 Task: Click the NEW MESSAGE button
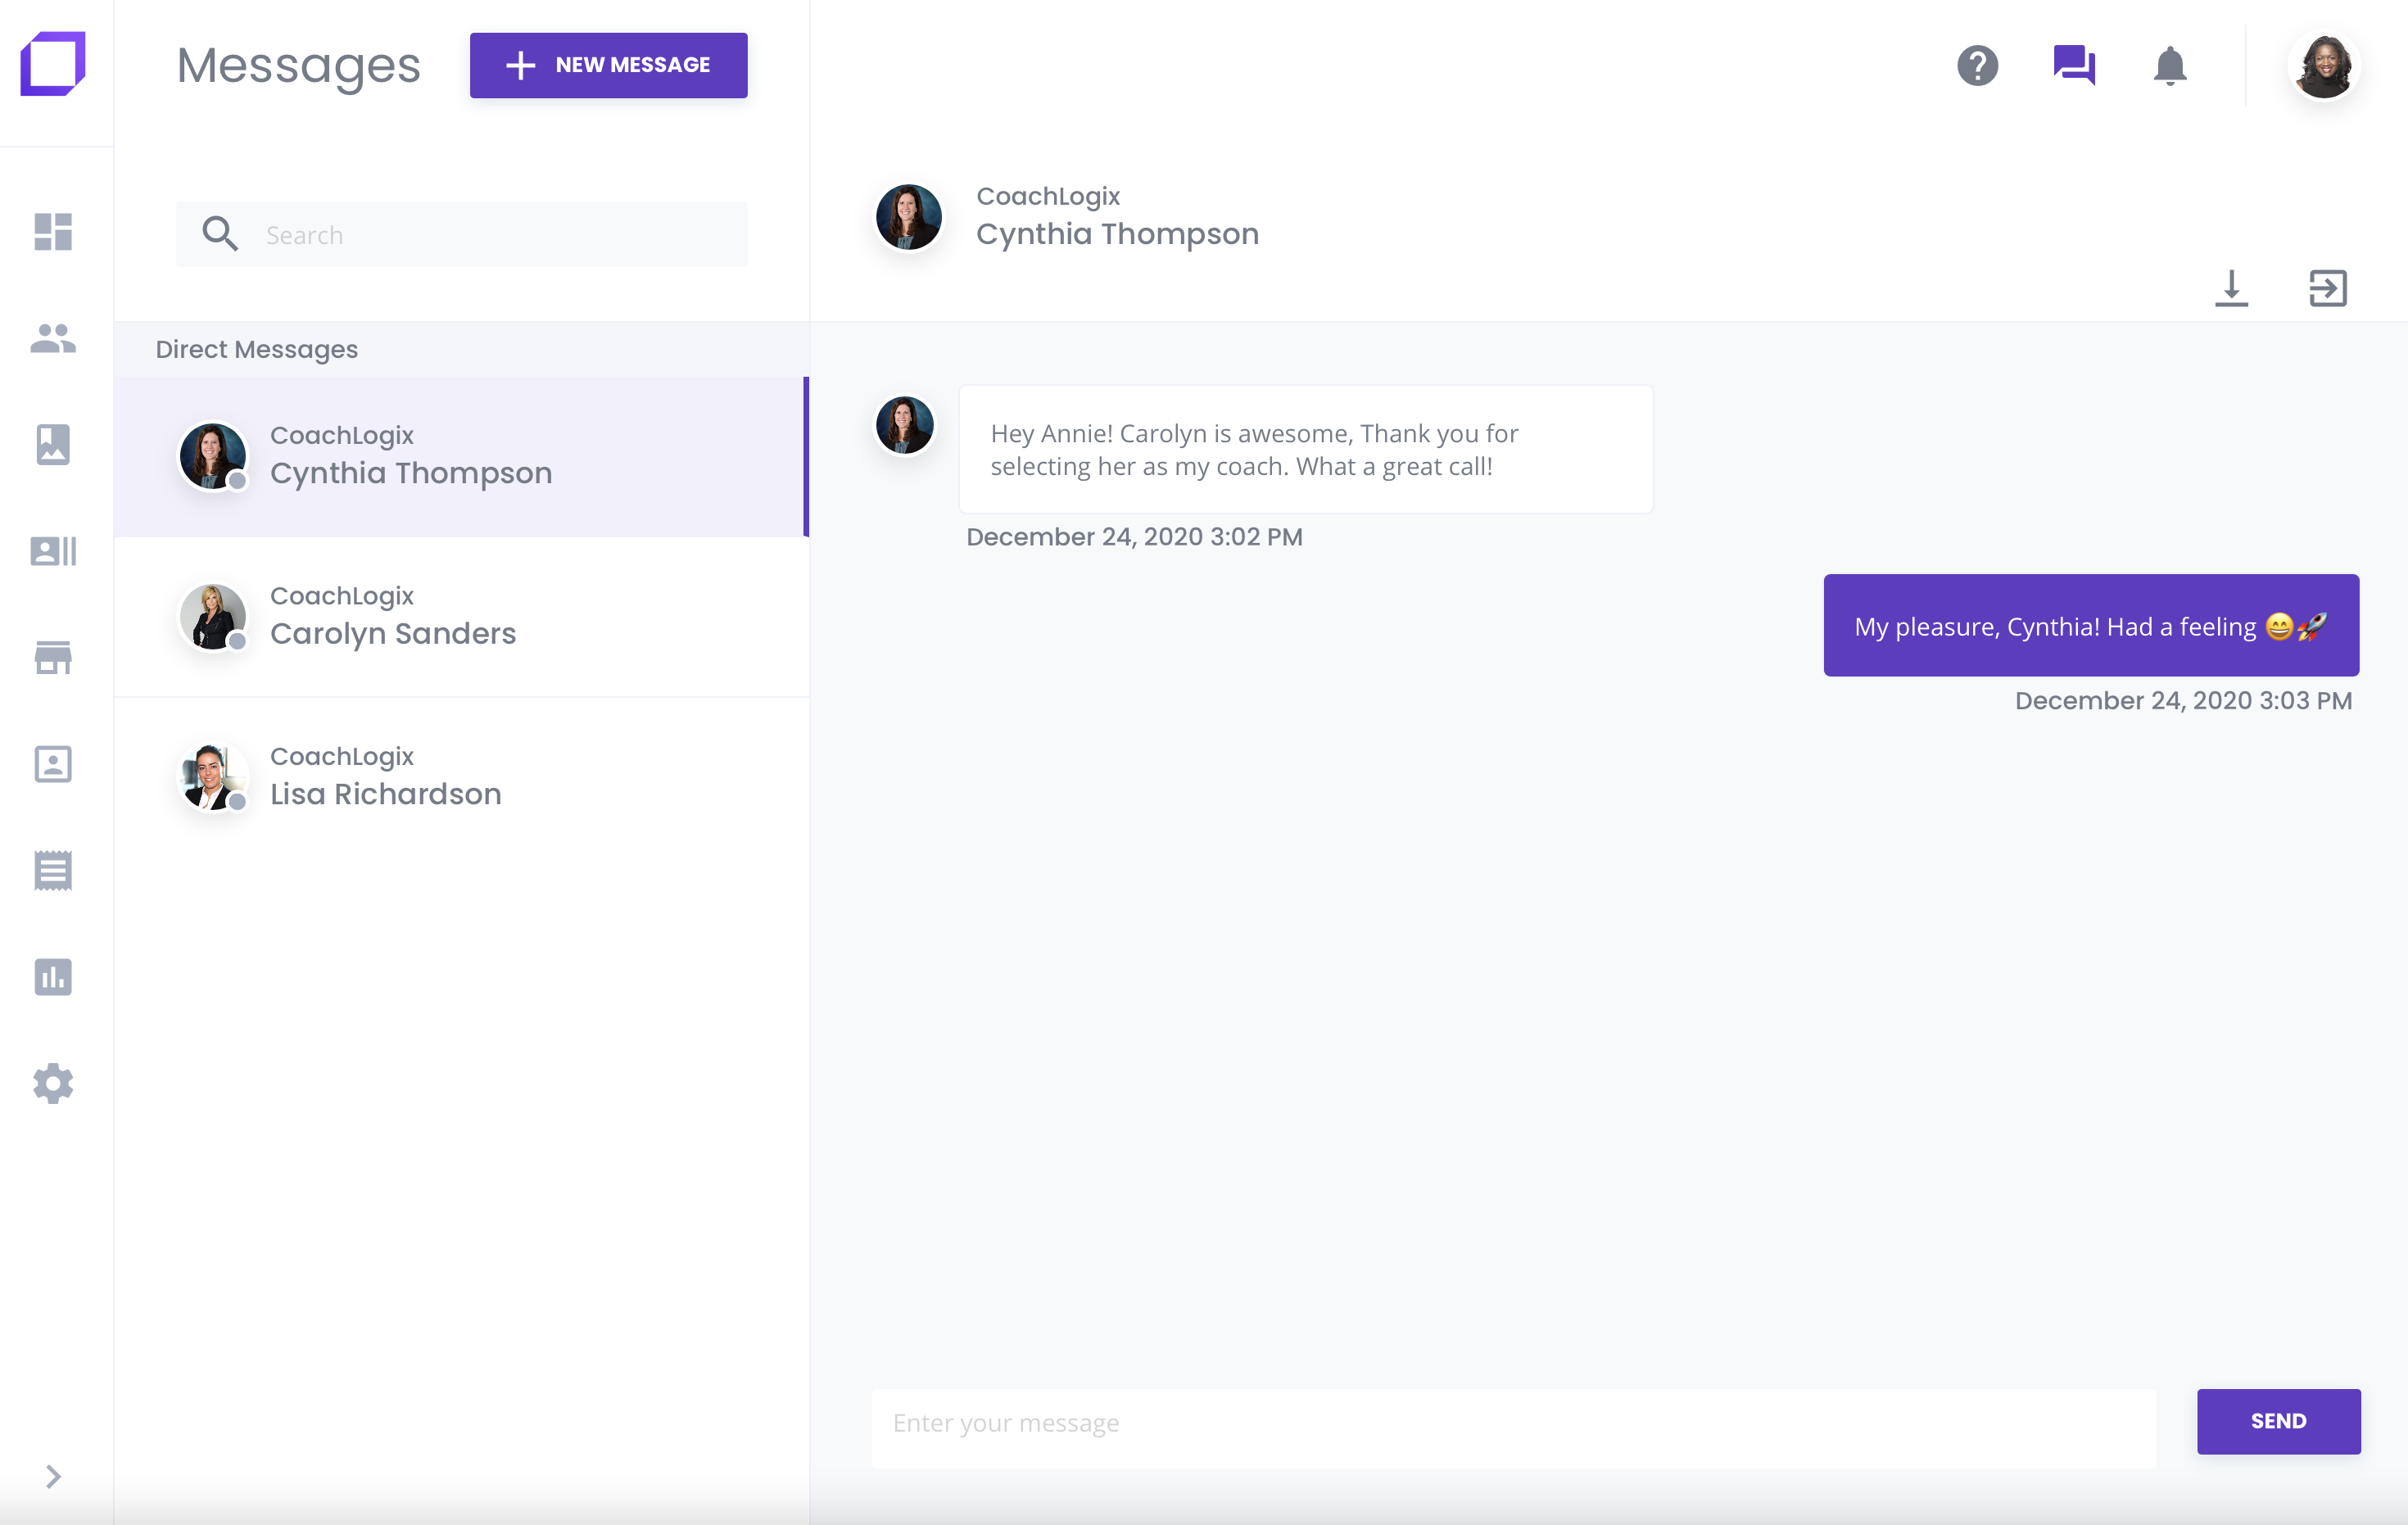pyautogui.click(x=608, y=65)
